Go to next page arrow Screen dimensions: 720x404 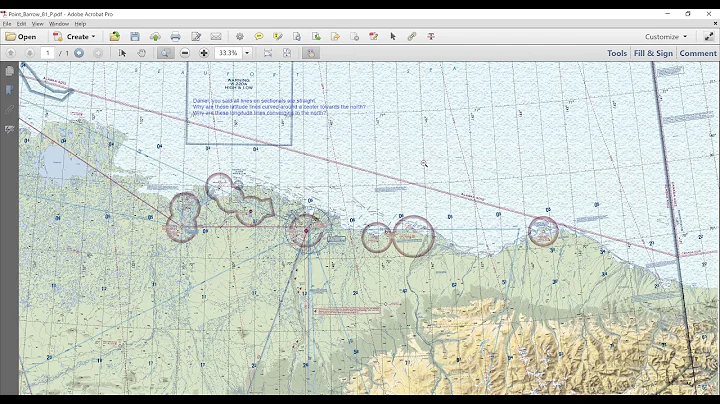[29, 53]
